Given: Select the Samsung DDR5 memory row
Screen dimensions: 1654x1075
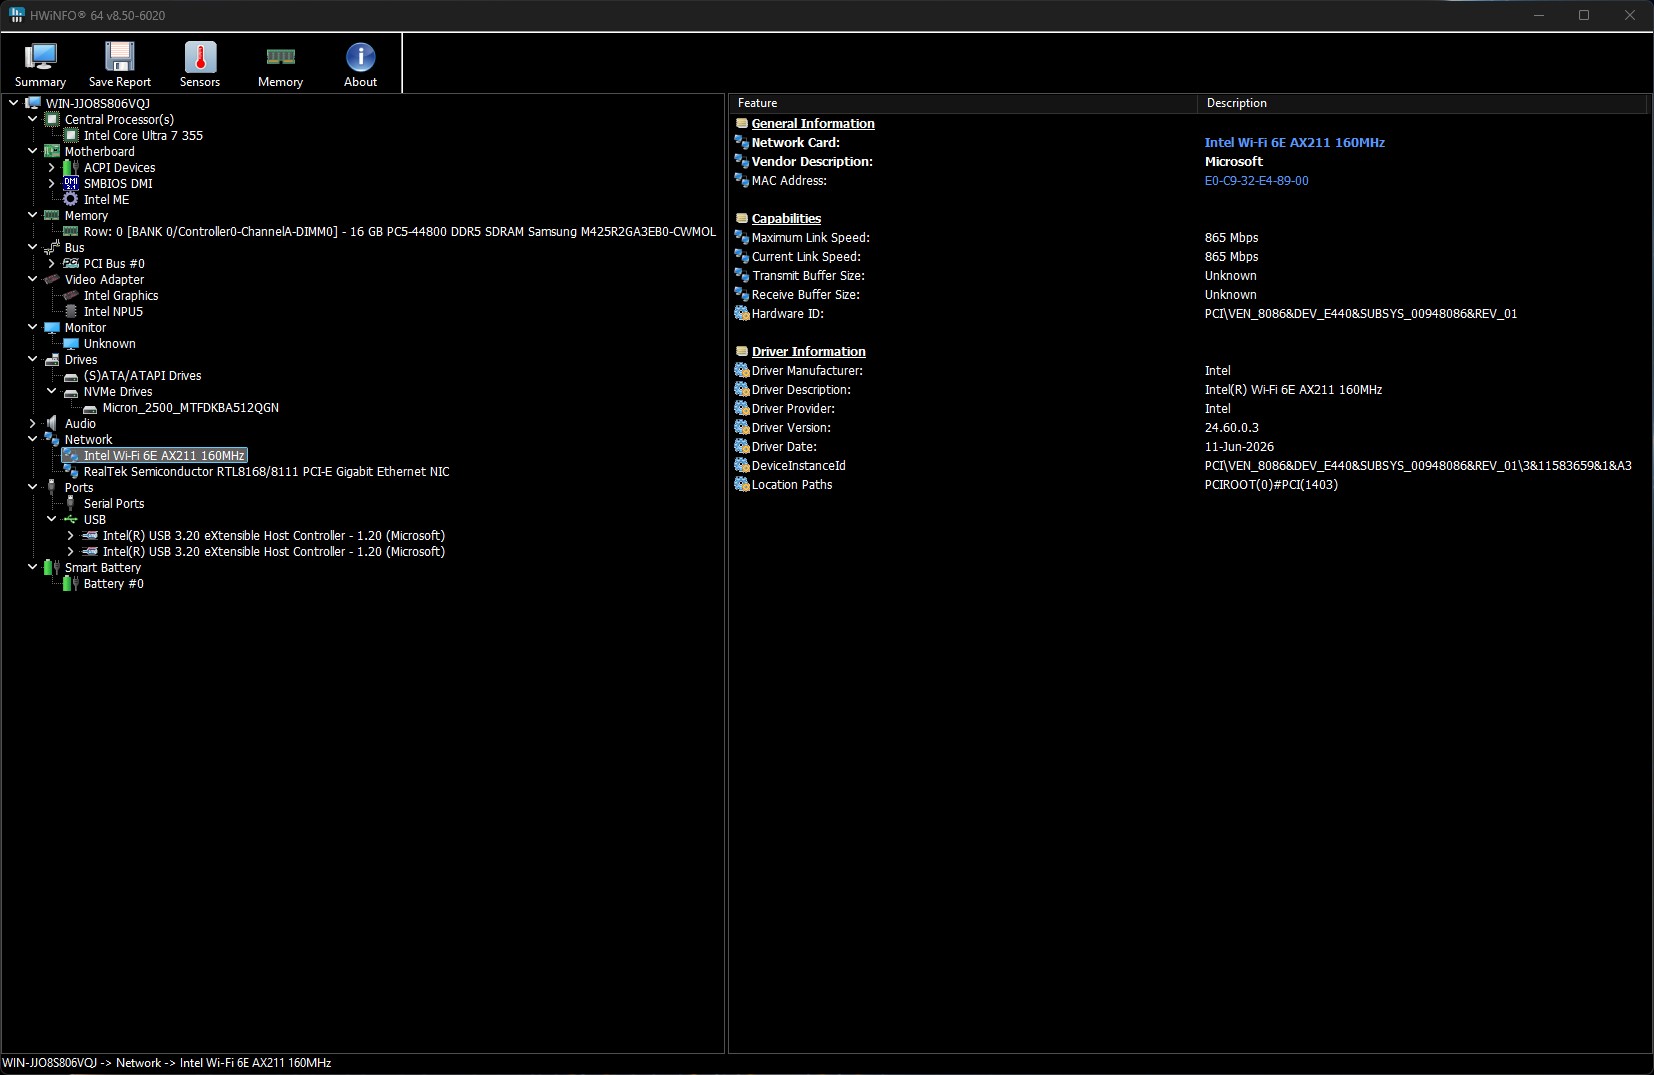Looking at the screenshot, I should 400,231.
